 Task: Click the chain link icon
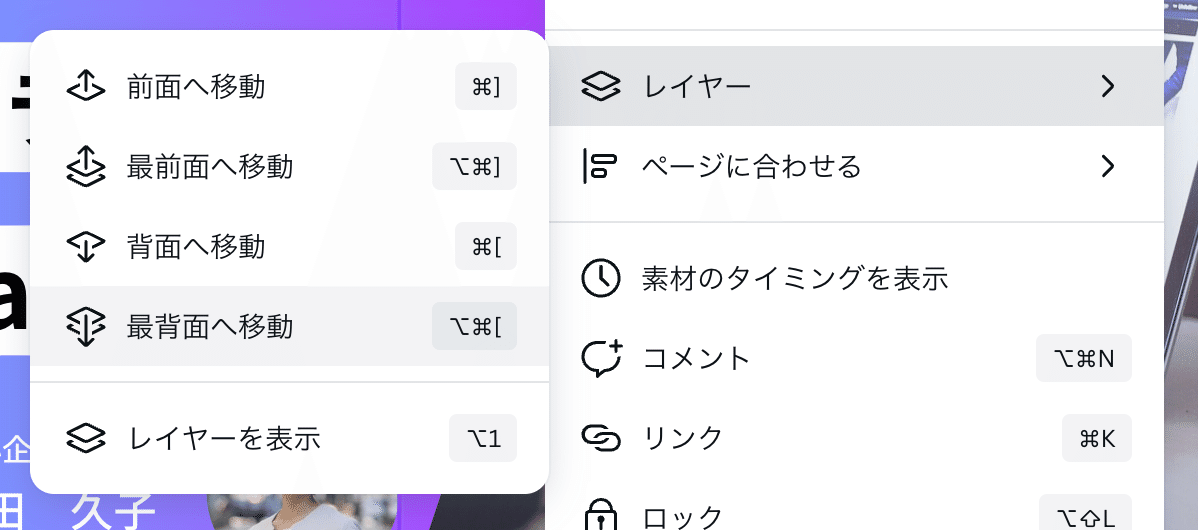point(601,438)
